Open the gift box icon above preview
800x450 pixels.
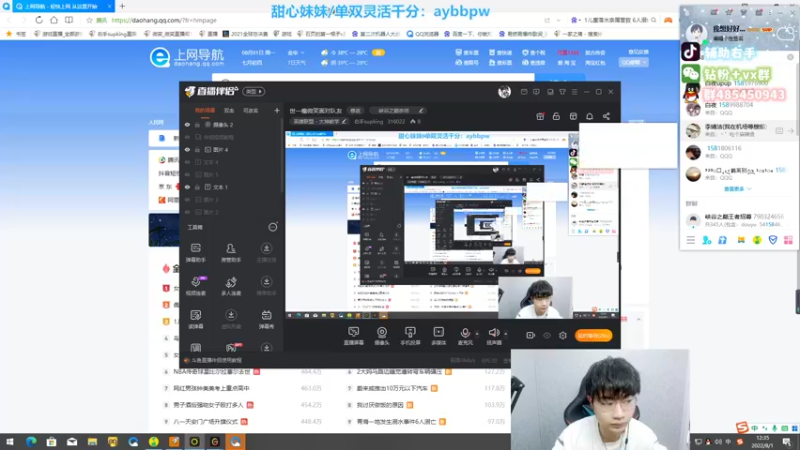click(x=540, y=116)
